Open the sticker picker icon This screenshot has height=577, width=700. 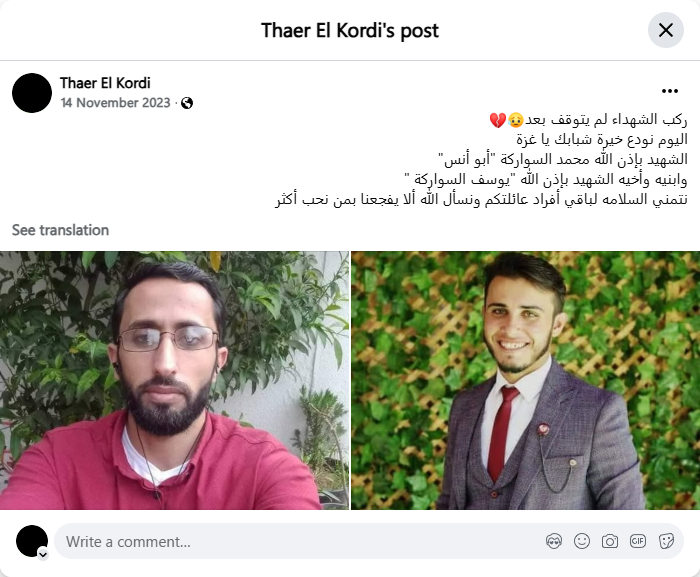point(666,541)
